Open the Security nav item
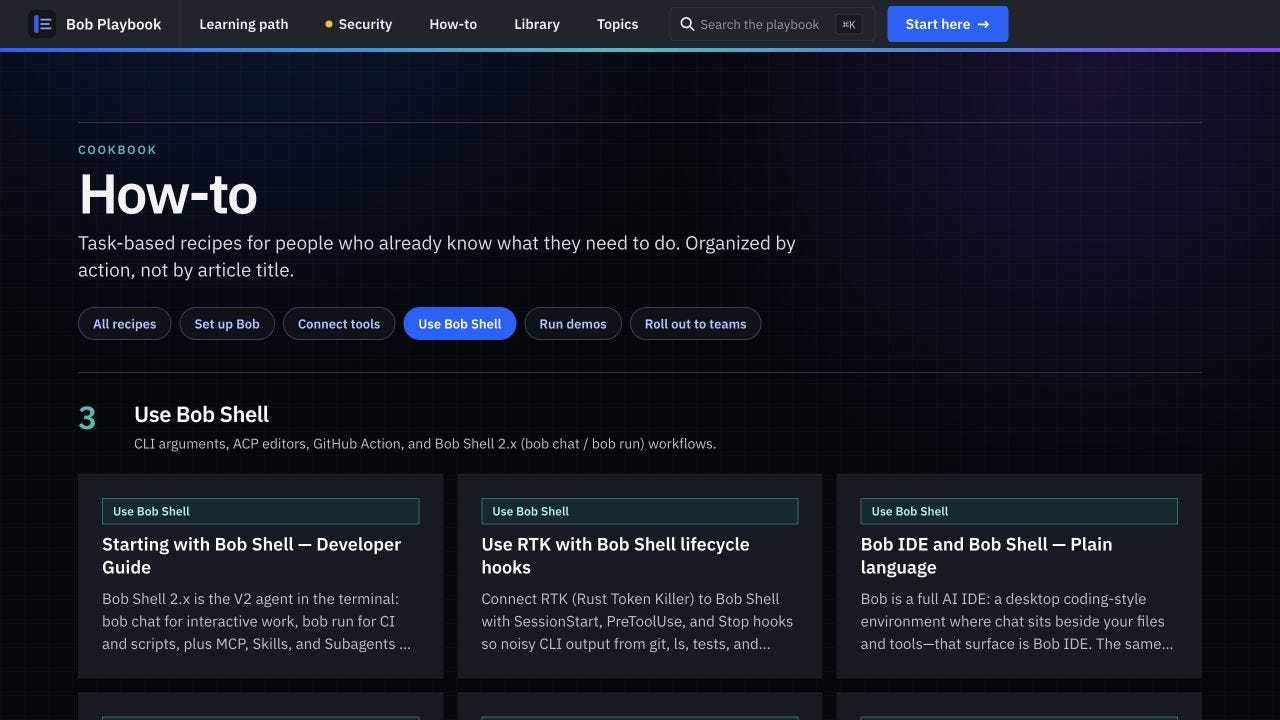This screenshot has height=720, width=1280. [x=358, y=24]
